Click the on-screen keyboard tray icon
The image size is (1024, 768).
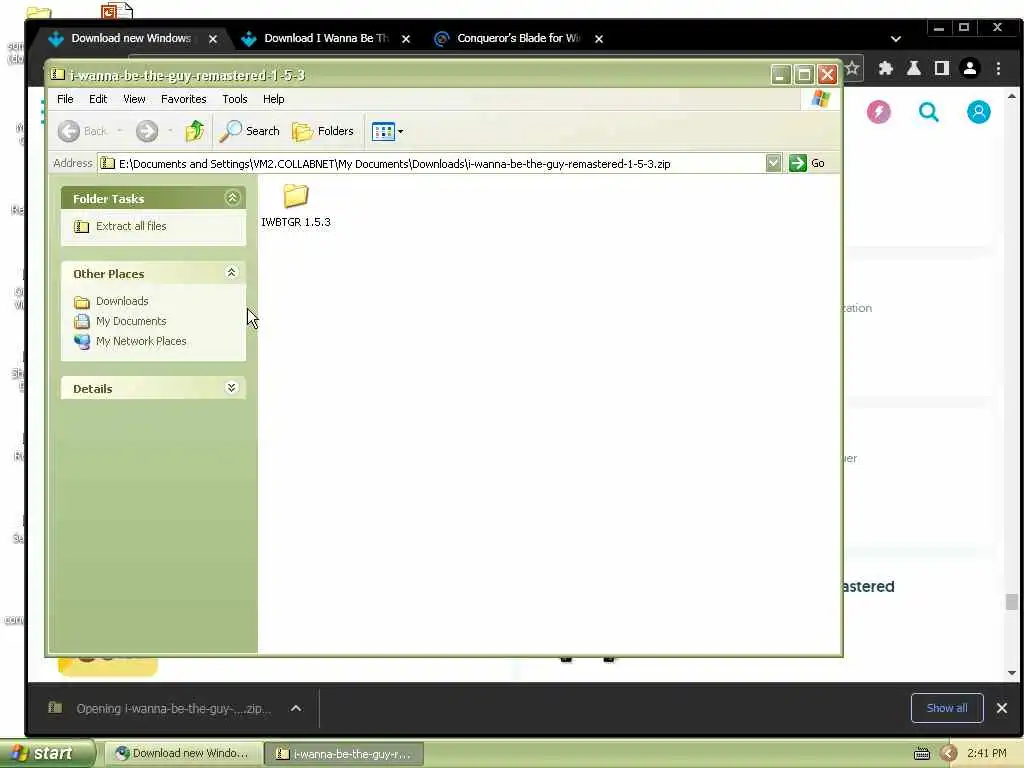coord(921,754)
